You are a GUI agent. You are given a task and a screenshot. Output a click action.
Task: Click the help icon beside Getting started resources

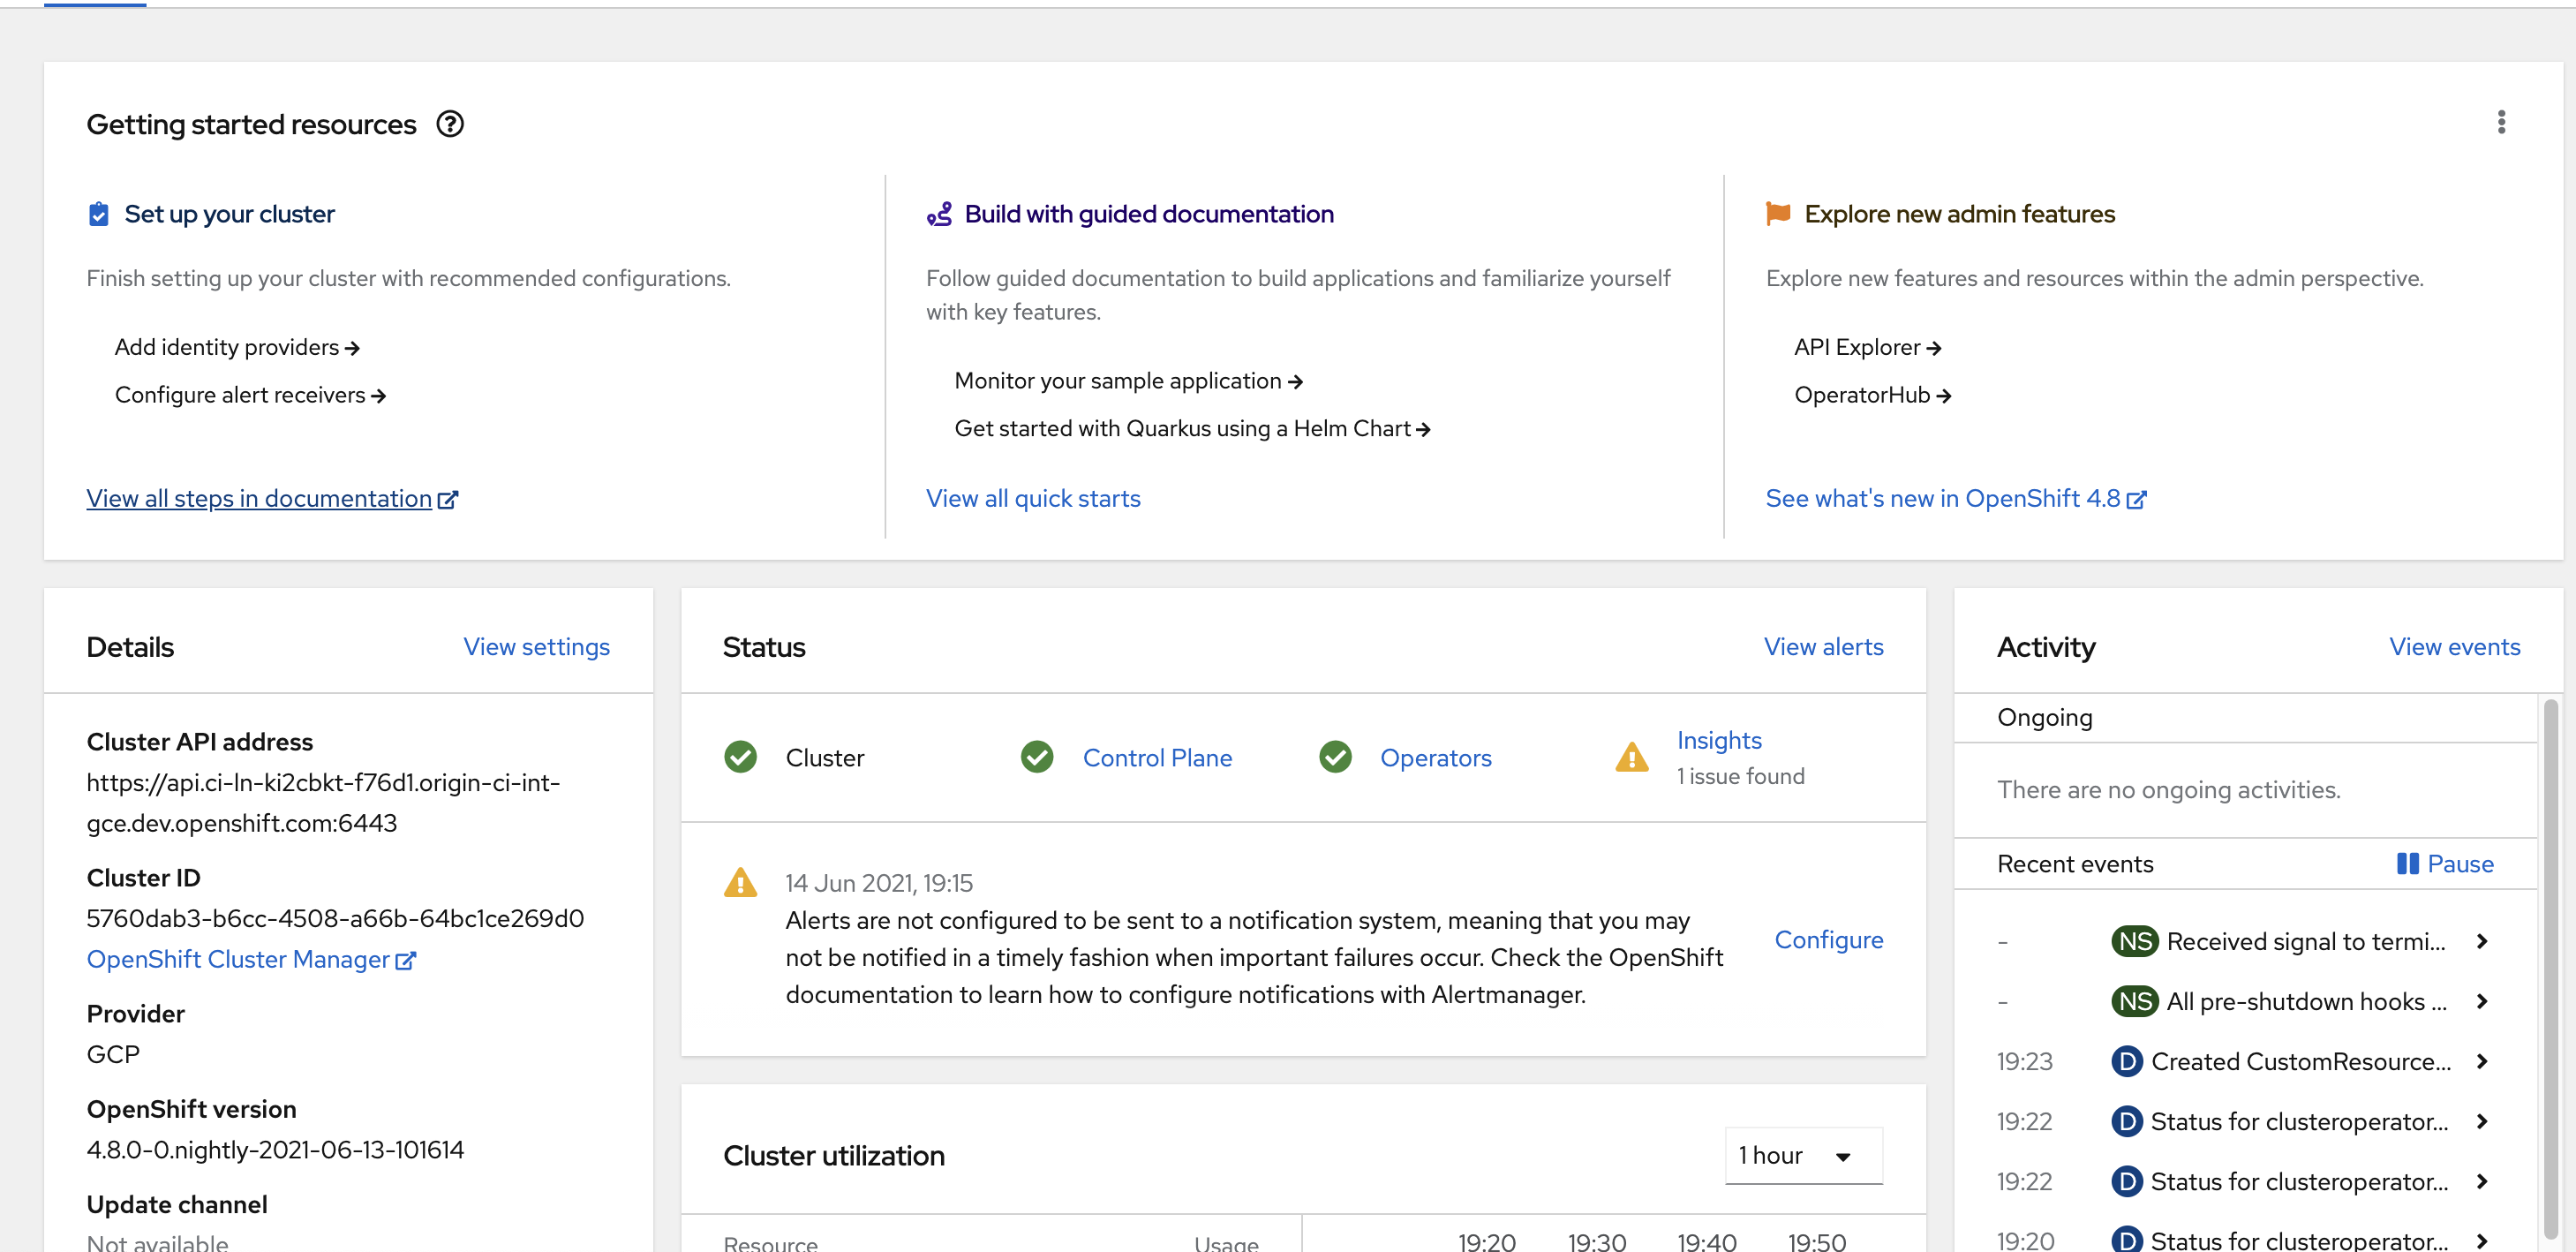coord(450,124)
